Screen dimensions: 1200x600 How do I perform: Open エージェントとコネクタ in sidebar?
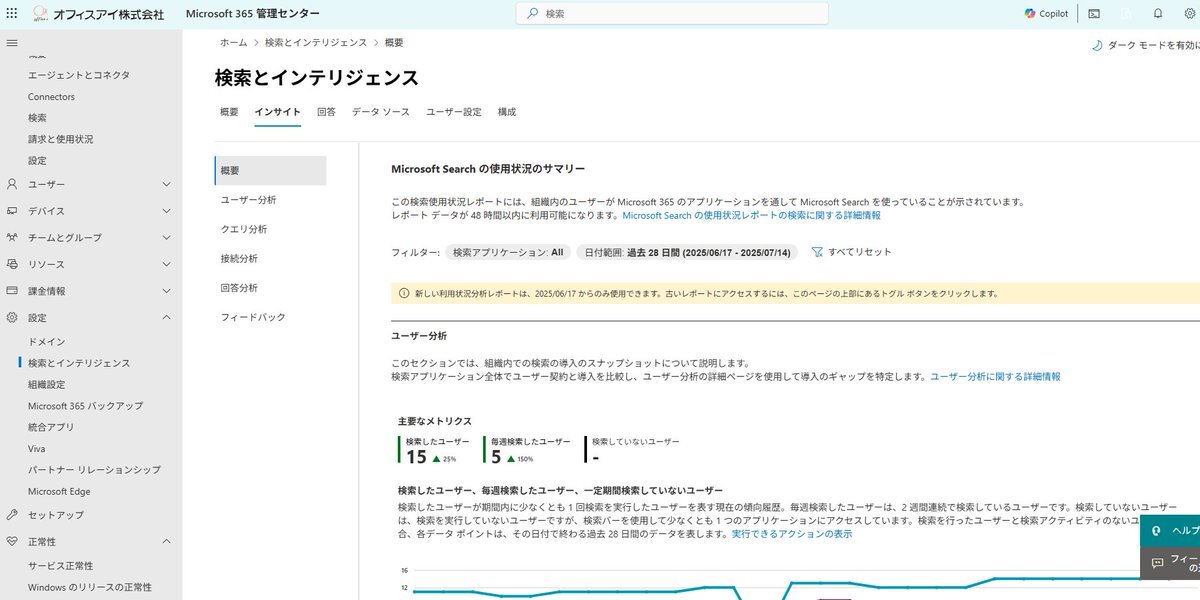79,75
